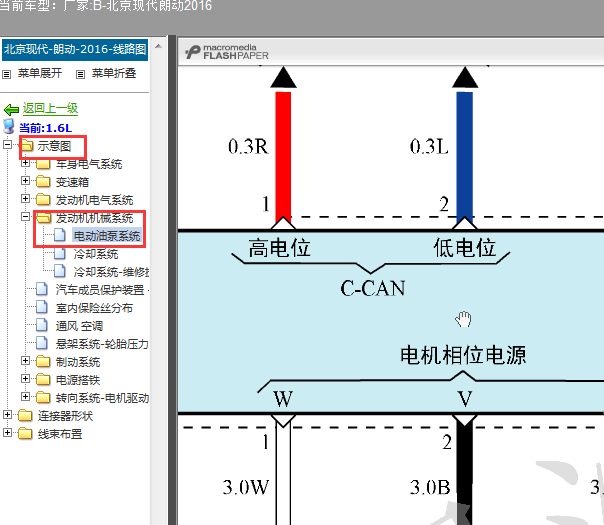604x525 pixels.
Task: Click the 电动油泵系统 document icon
Action: point(60,234)
